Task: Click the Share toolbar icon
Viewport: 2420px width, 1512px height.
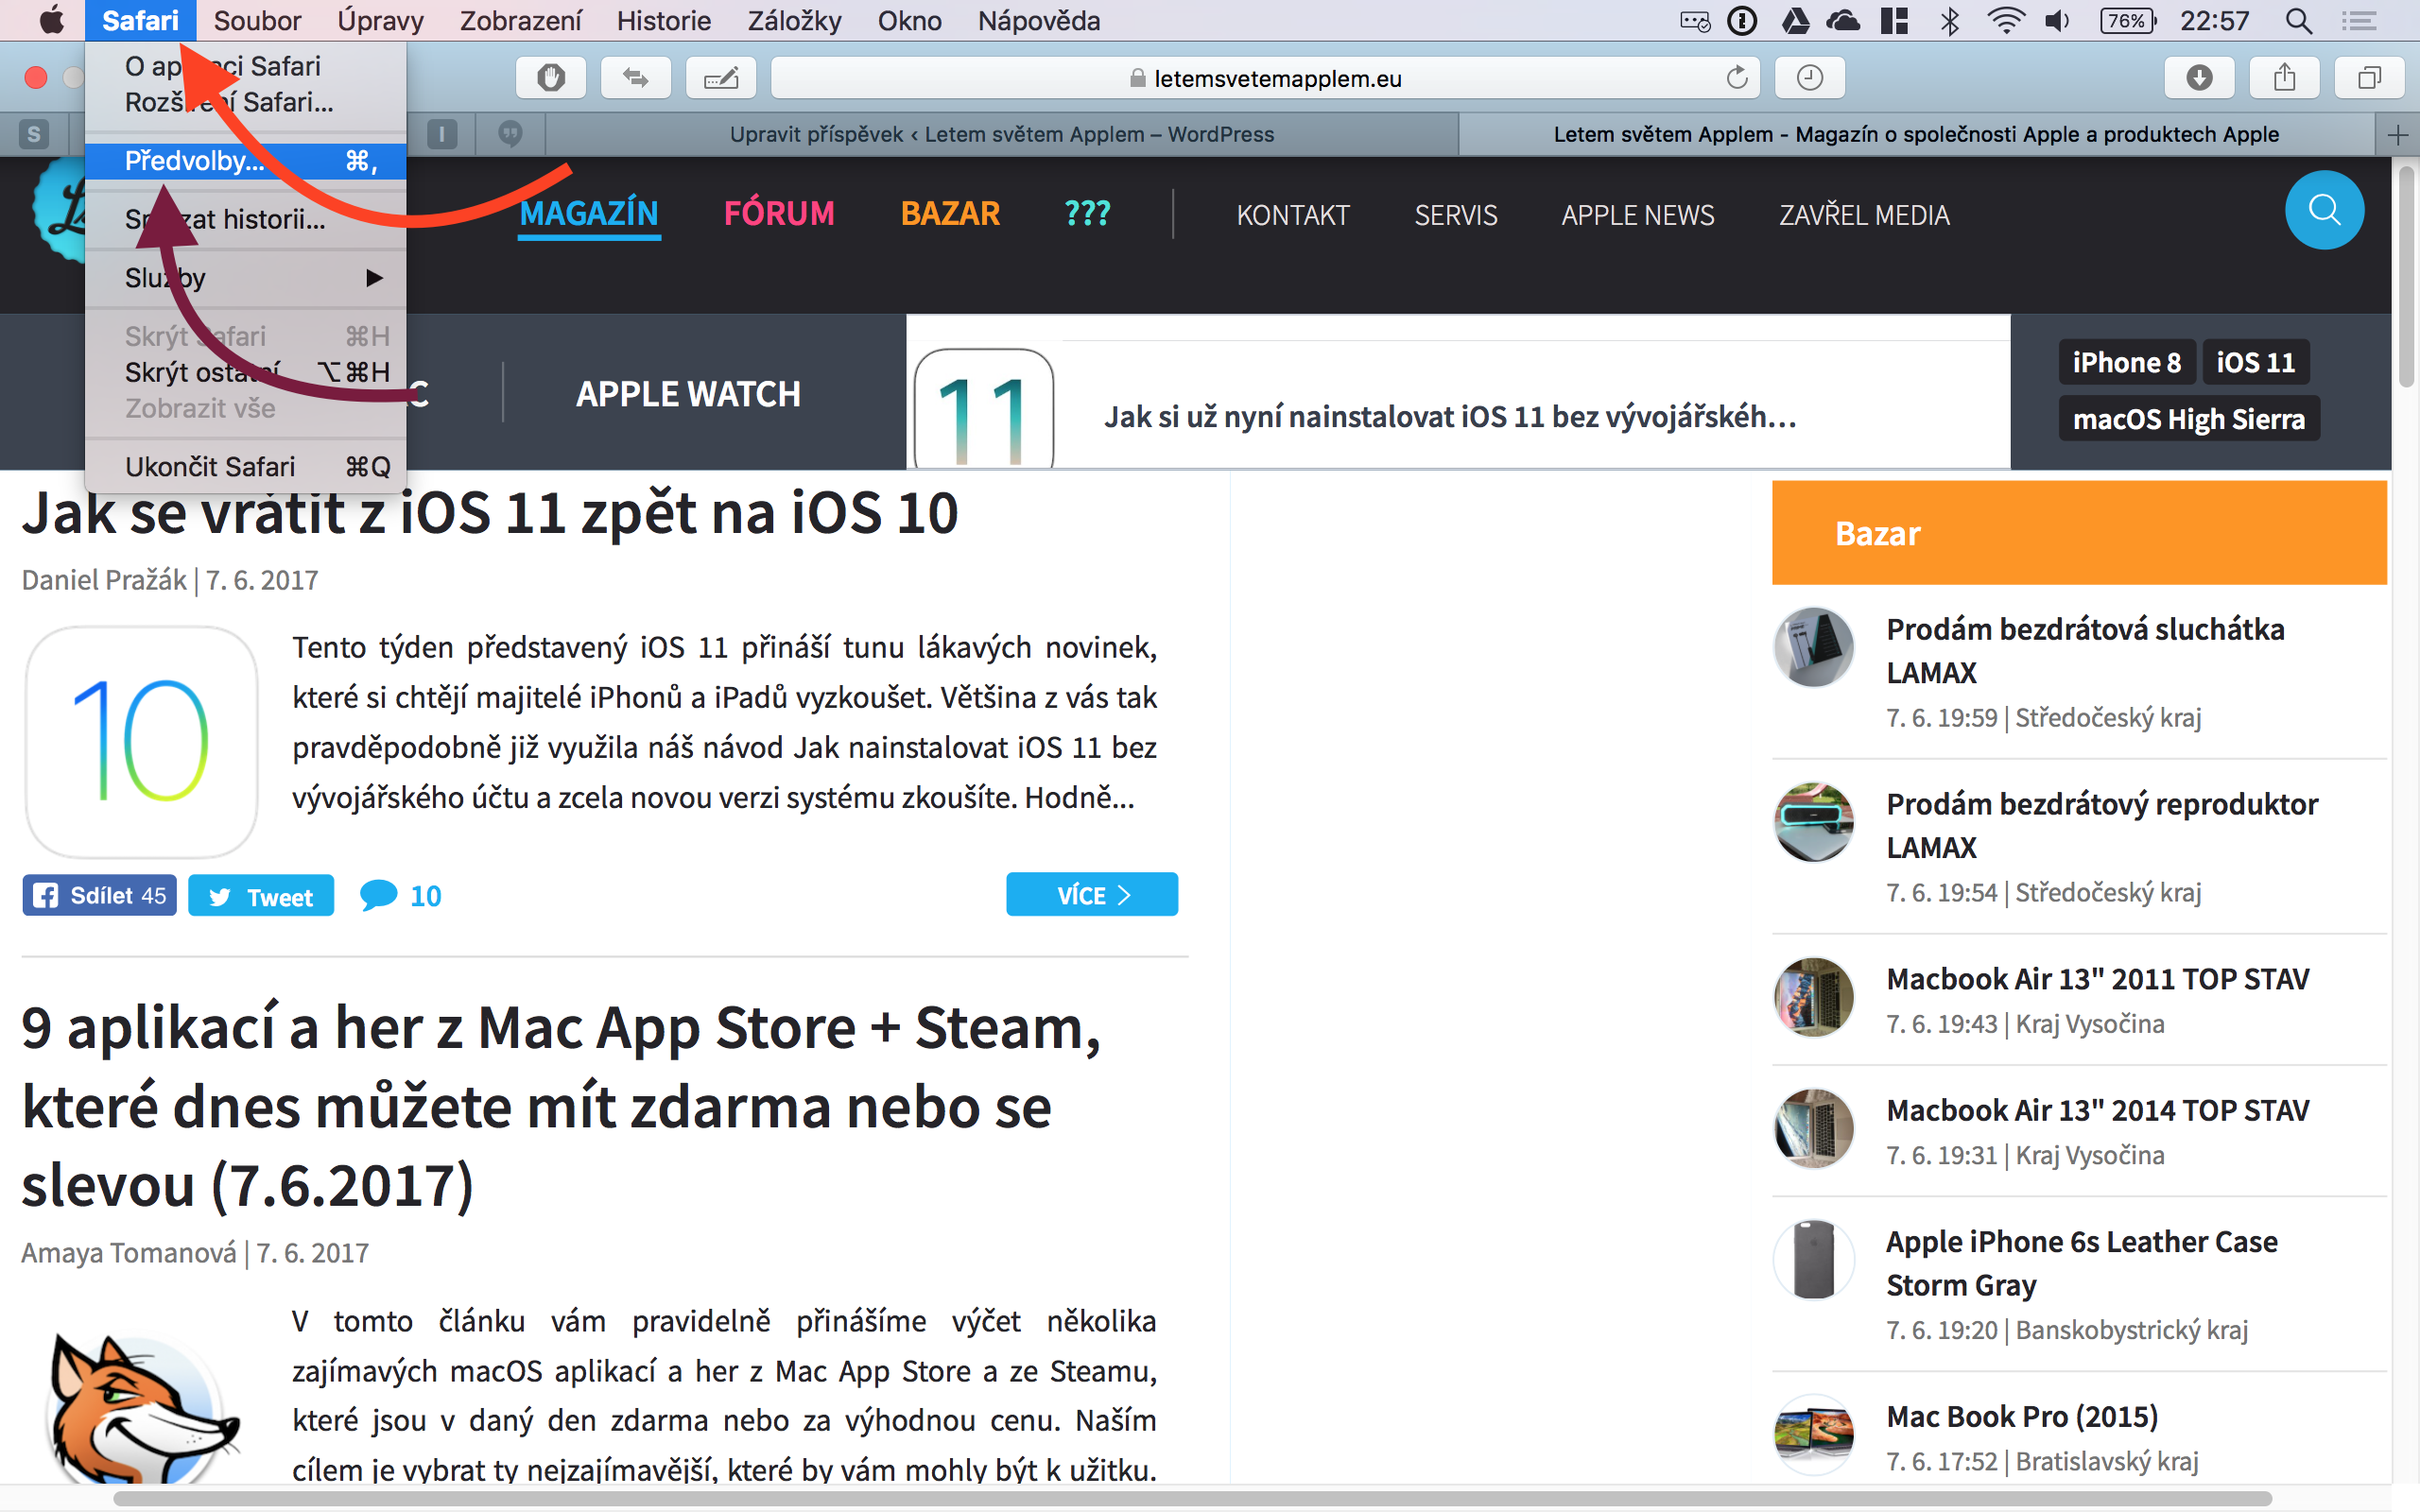Action: click(2284, 78)
